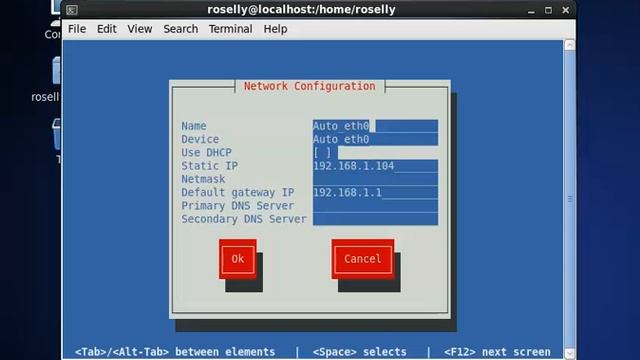This screenshot has height=360, width=640.
Task: Click the 'Secondary DNS Server' label
Action: pos(244,219)
